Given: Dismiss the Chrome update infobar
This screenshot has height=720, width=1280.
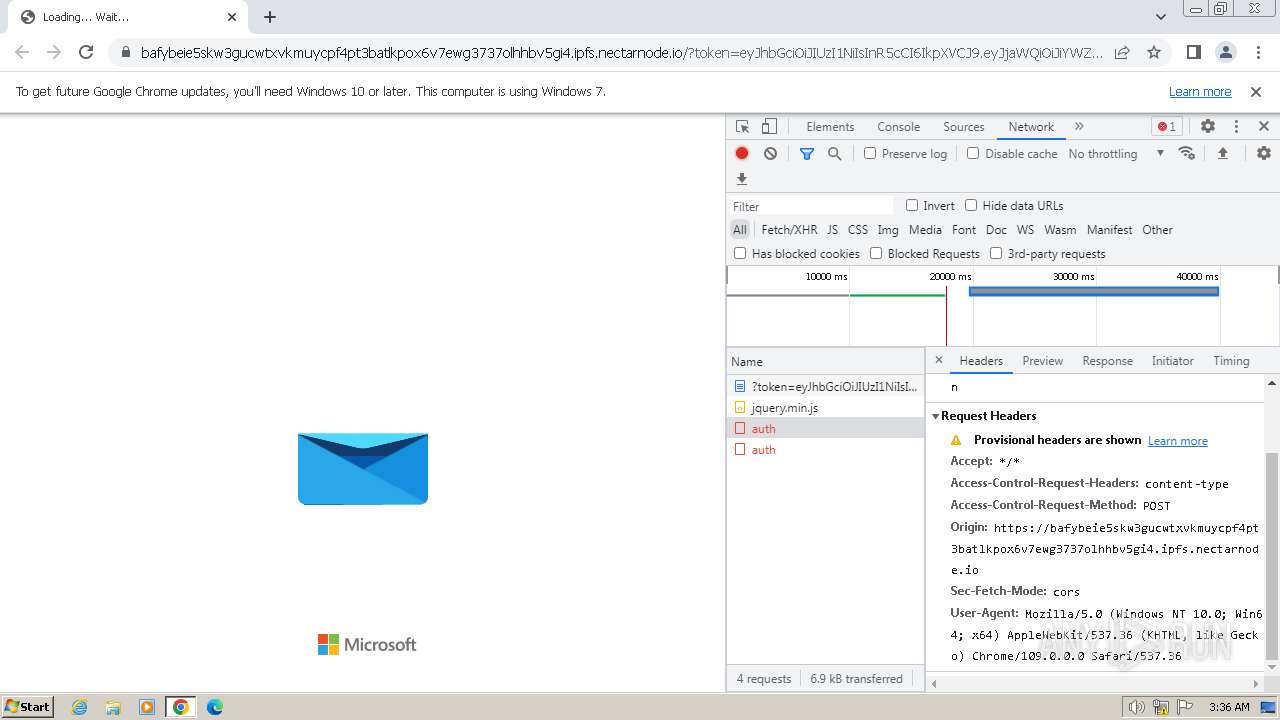Looking at the screenshot, I should (1256, 91).
